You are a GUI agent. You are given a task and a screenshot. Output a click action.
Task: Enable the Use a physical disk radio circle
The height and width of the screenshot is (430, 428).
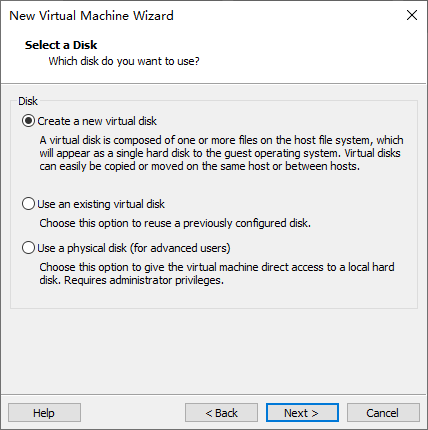28,248
